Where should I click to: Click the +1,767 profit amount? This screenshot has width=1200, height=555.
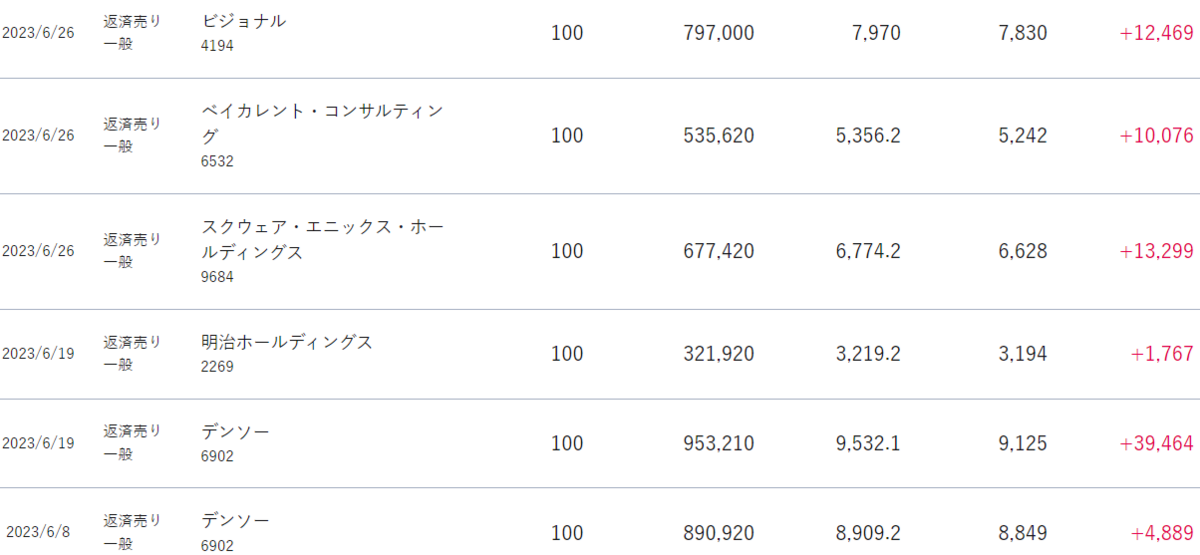click(x=1162, y=354)
